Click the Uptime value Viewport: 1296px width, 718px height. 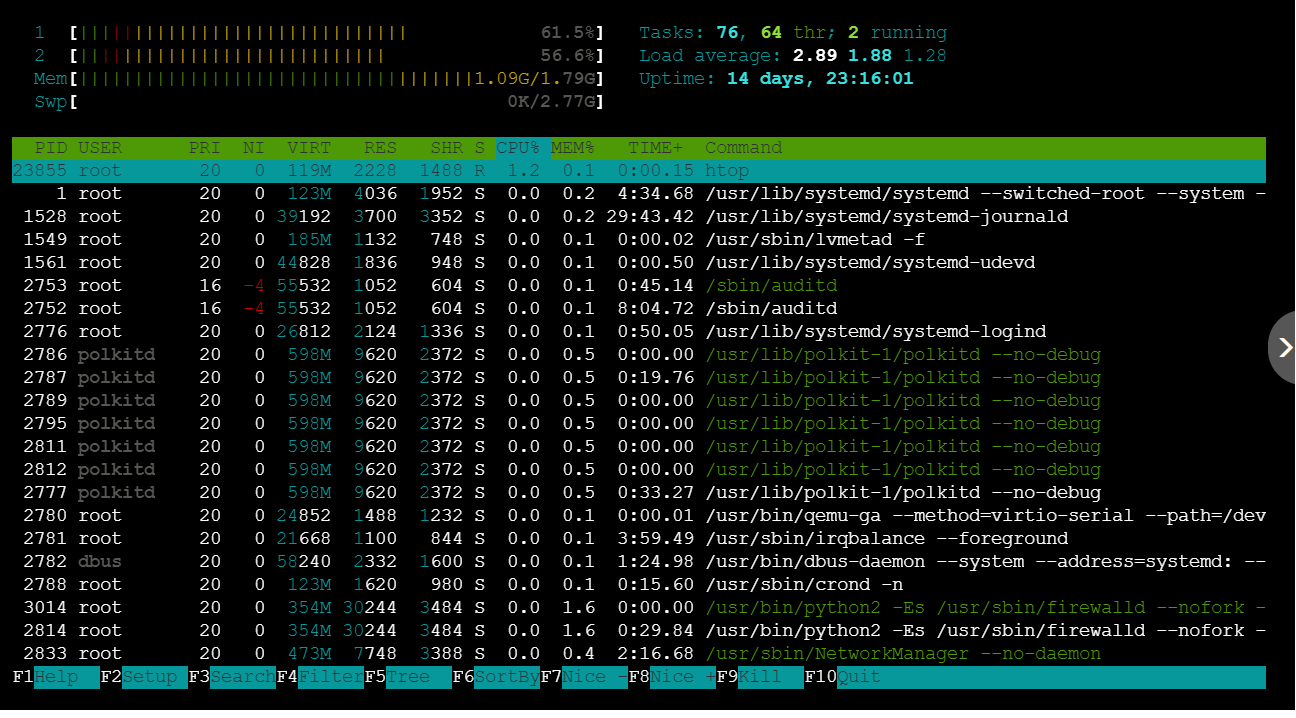pos(820,79)
